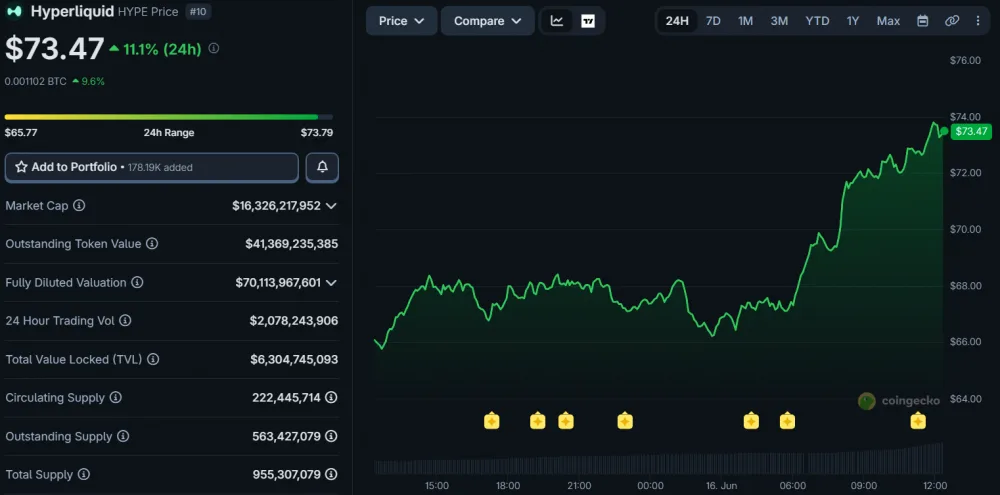Open the Price dropdown
The width and height of the screenshot is (1000, 495).
402,21
